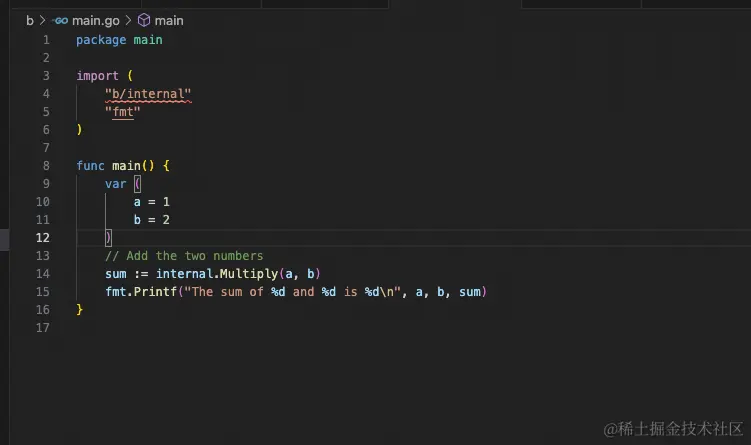The width and height of the screenshot is (751, 445).
Task: Click line number 12 in gutter
Action: pyautogui.click(x=43, y=238)
